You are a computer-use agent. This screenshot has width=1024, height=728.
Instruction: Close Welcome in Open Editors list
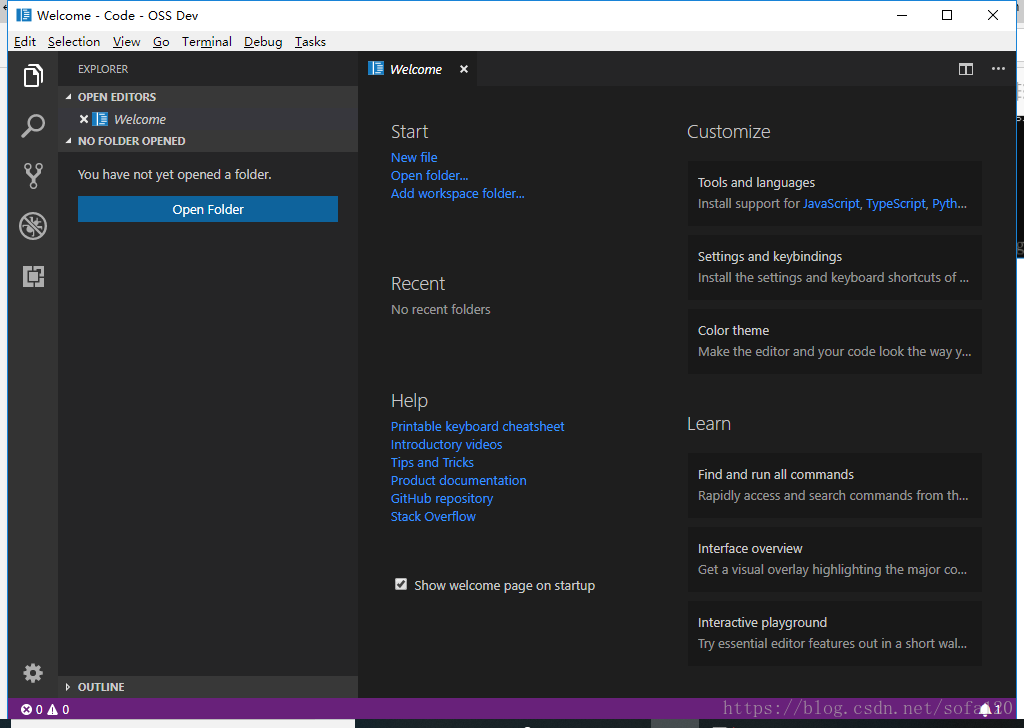(84, 119)
